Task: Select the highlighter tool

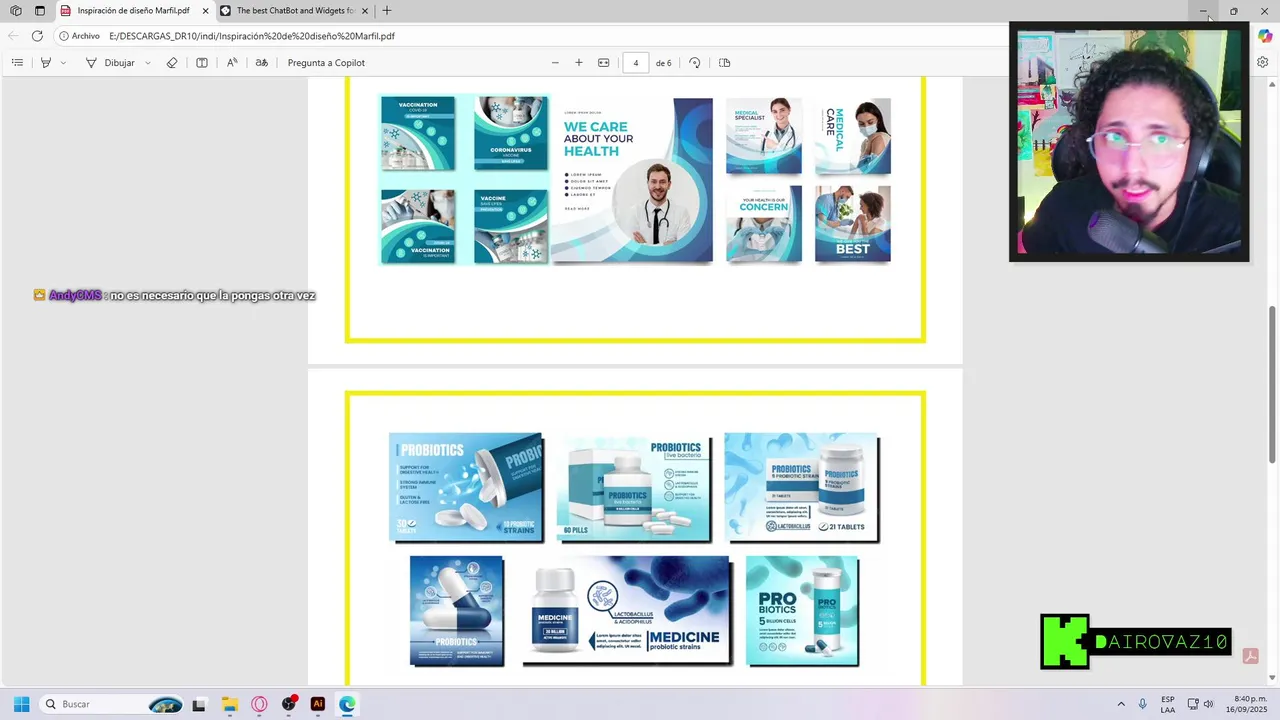Action: tap(45, 63)
